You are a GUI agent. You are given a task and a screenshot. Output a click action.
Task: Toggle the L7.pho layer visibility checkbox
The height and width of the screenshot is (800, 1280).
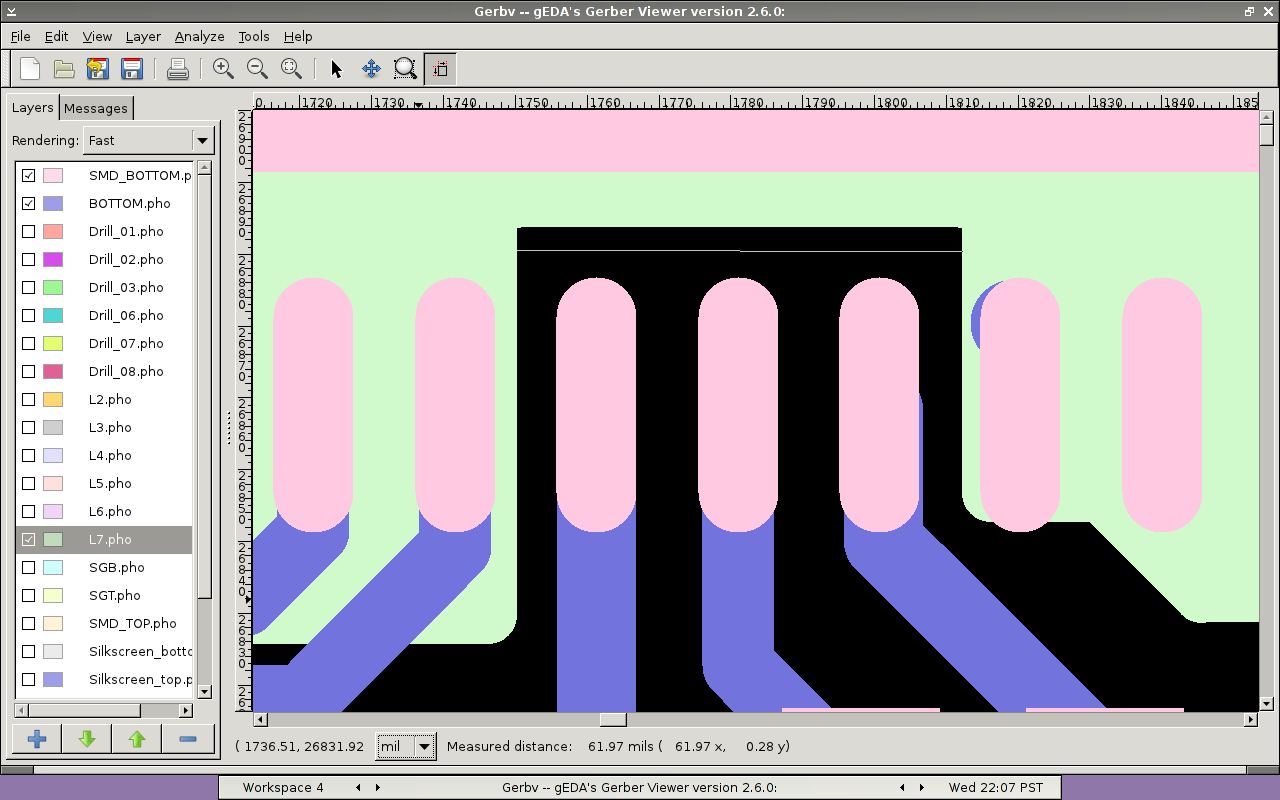pyautogui.click(x=29, y=539)
